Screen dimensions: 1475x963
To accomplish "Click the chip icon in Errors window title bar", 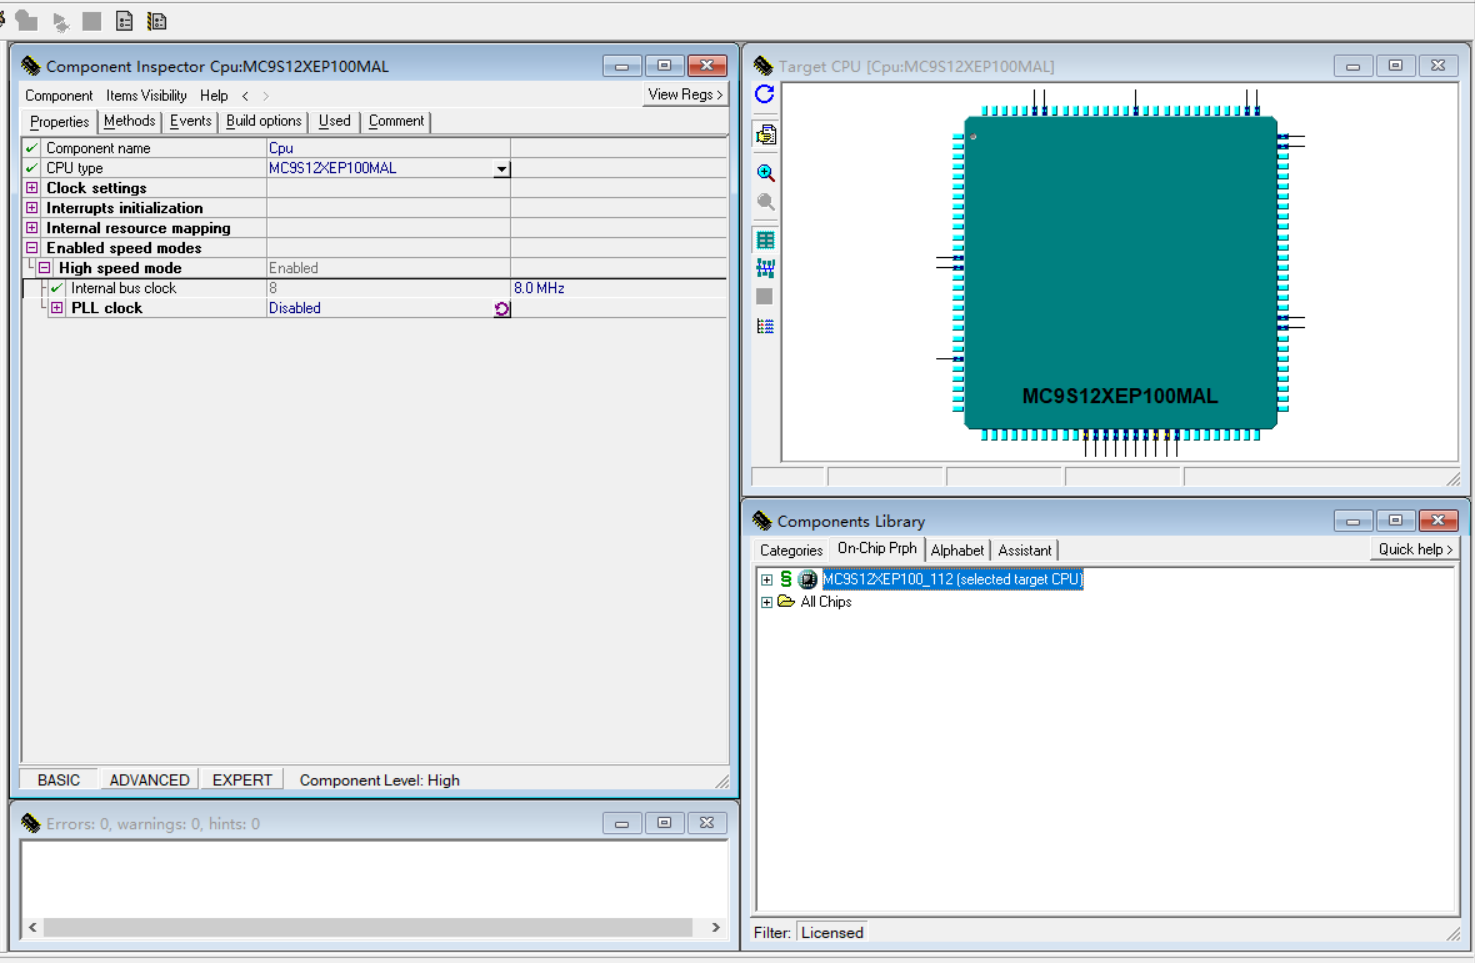I will (x=31, y=823).
